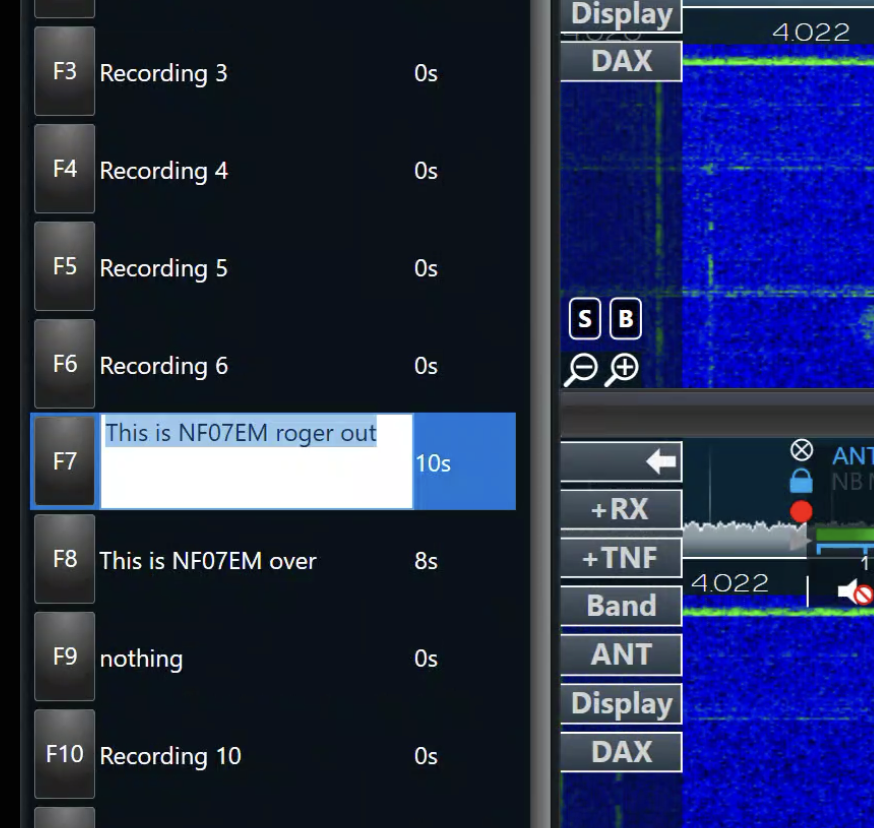Click the 0s duration of Recording 10
This screenshot has width=874, height=828.
pos(426,756)
